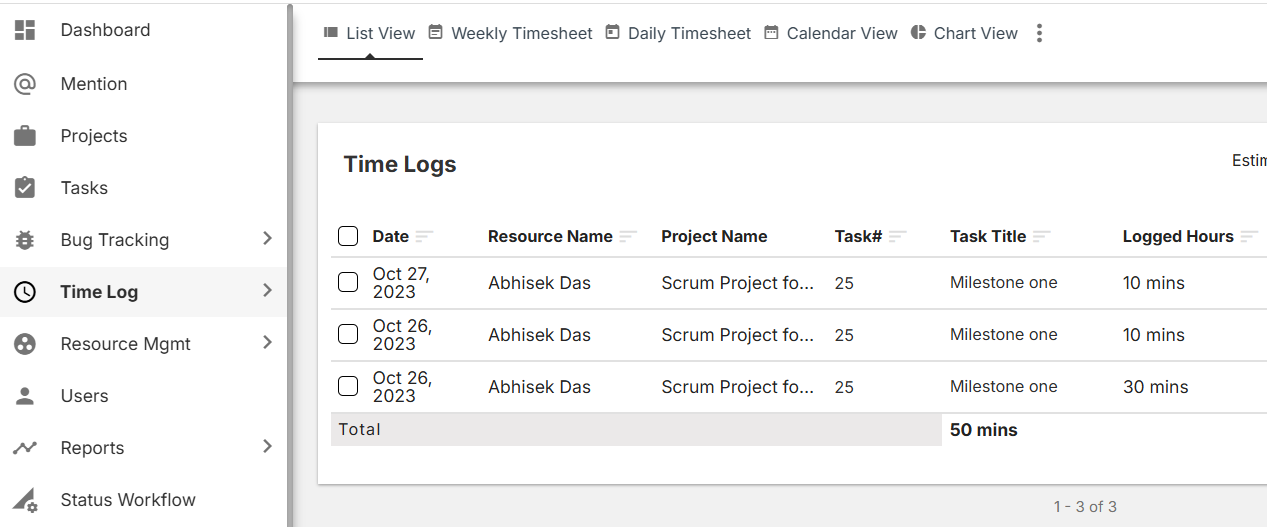Screen dimensions: 1267x527
Task: Open Projects via briefcase icon
Action: 25,136
